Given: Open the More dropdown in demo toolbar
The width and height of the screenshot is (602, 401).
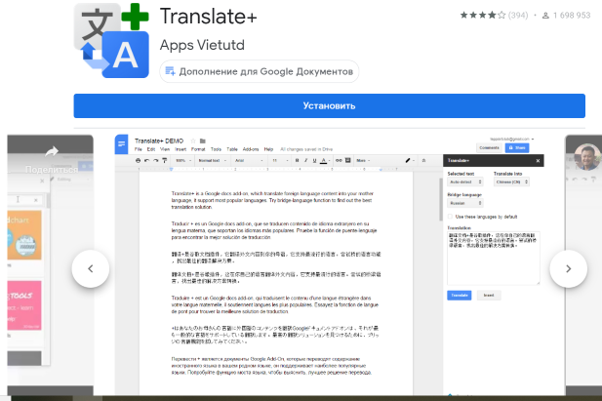Looking at the screenshot, I should click(x=363, y=161).
